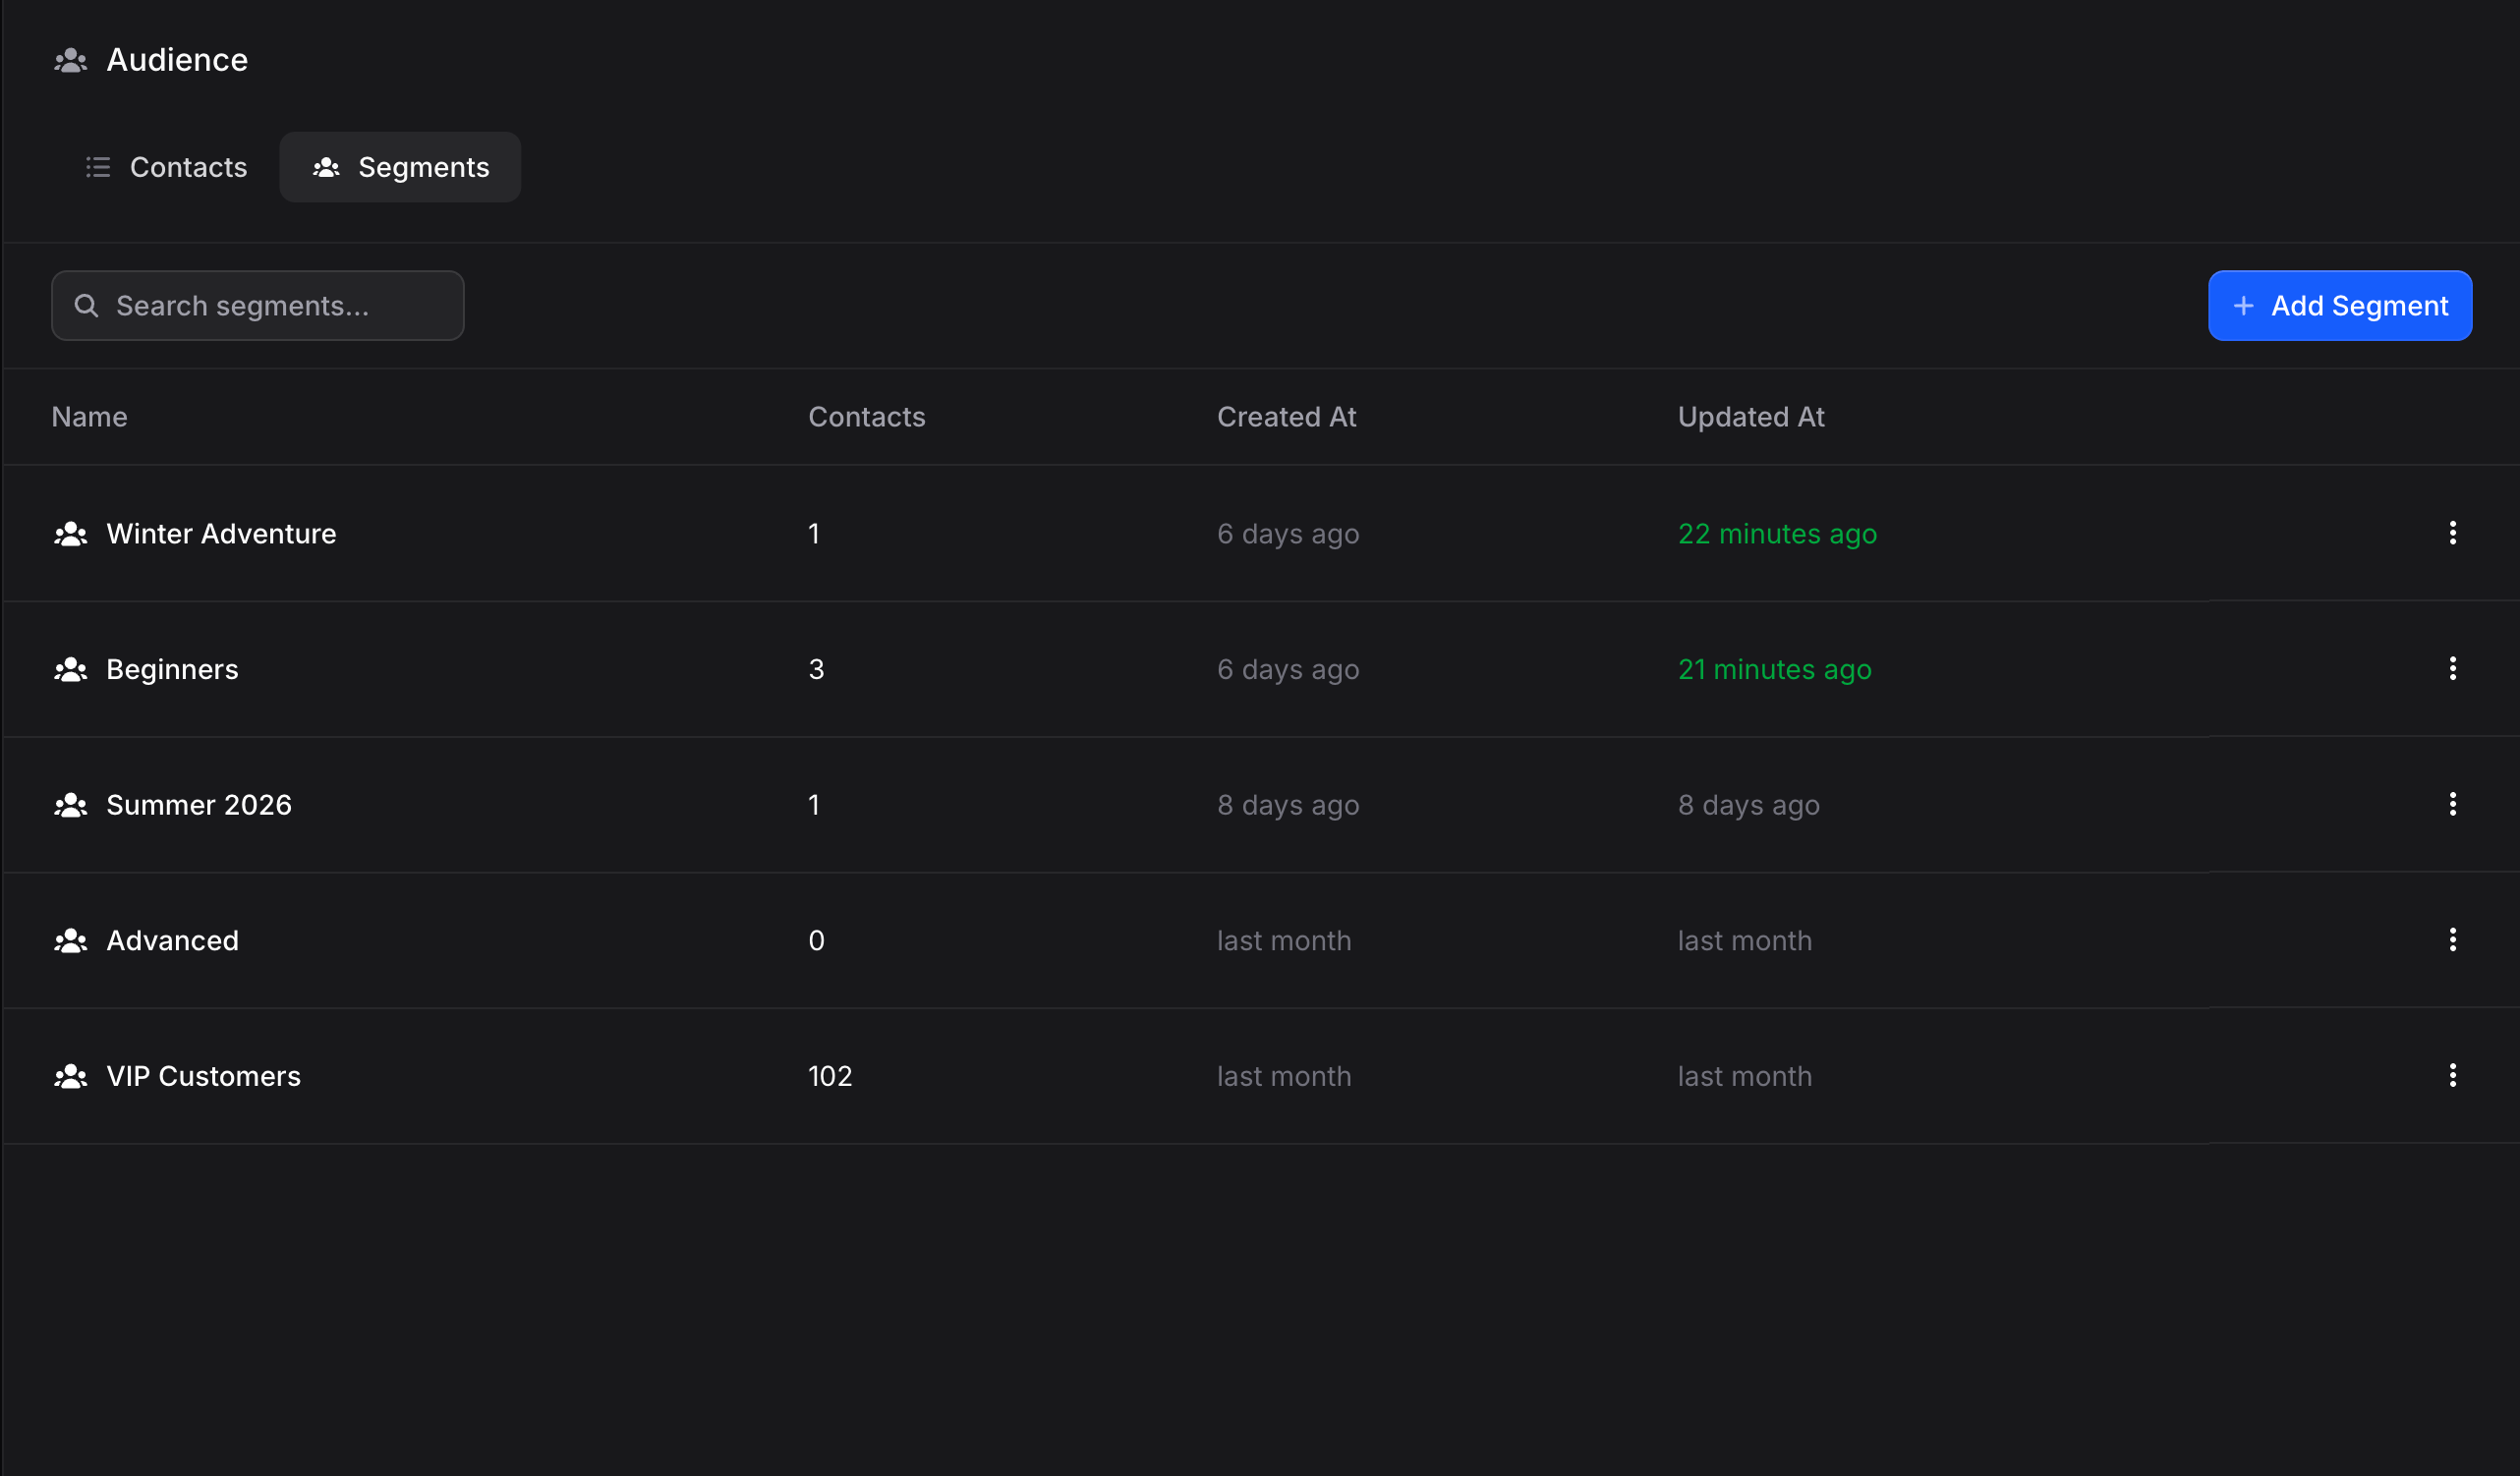
Task: Open the VIP Customers actions menu
Action: [x=2453, y=1076]
